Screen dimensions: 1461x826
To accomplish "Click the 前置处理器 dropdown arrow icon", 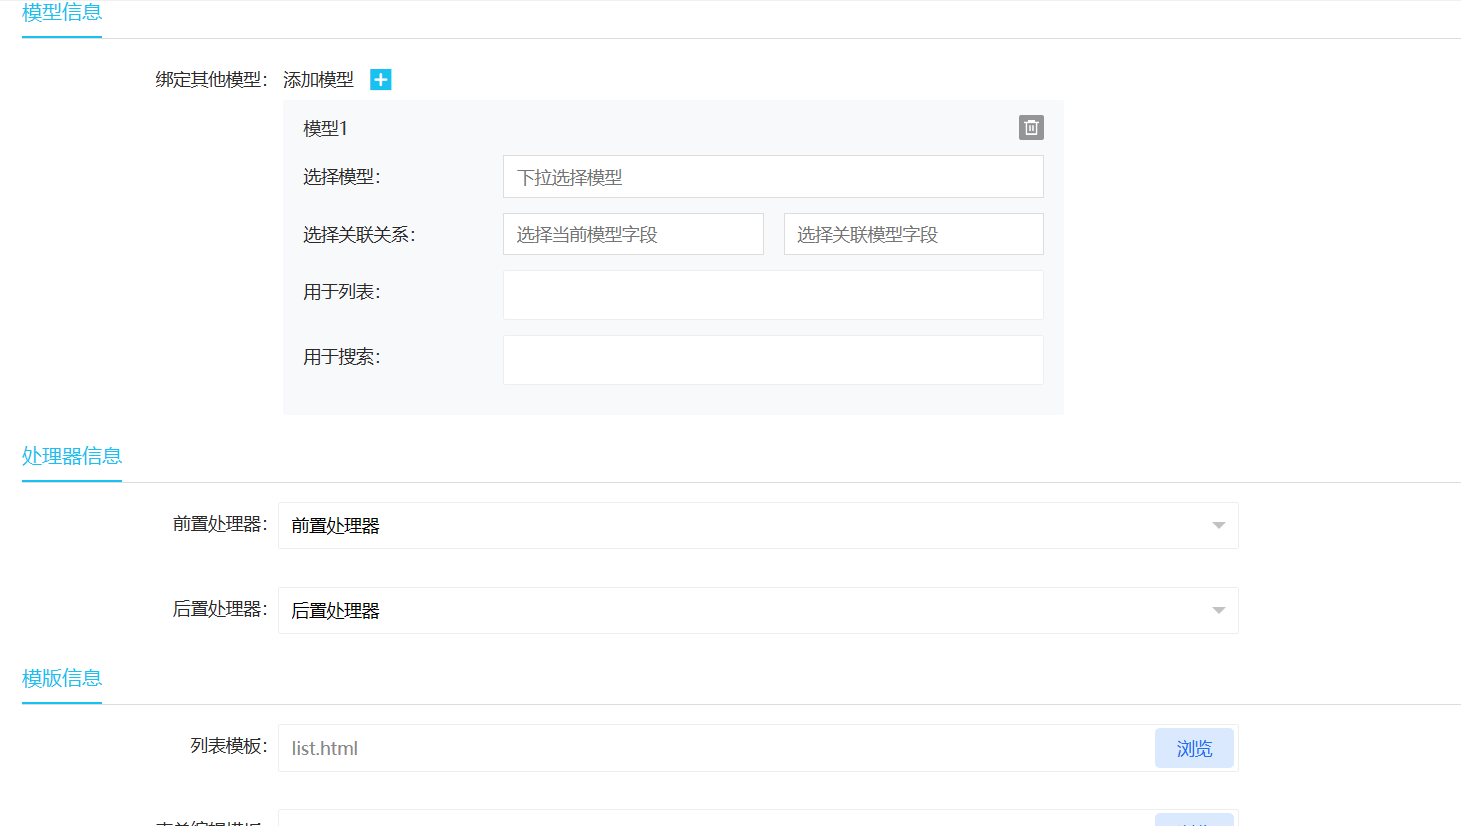I will (1218, 526).
